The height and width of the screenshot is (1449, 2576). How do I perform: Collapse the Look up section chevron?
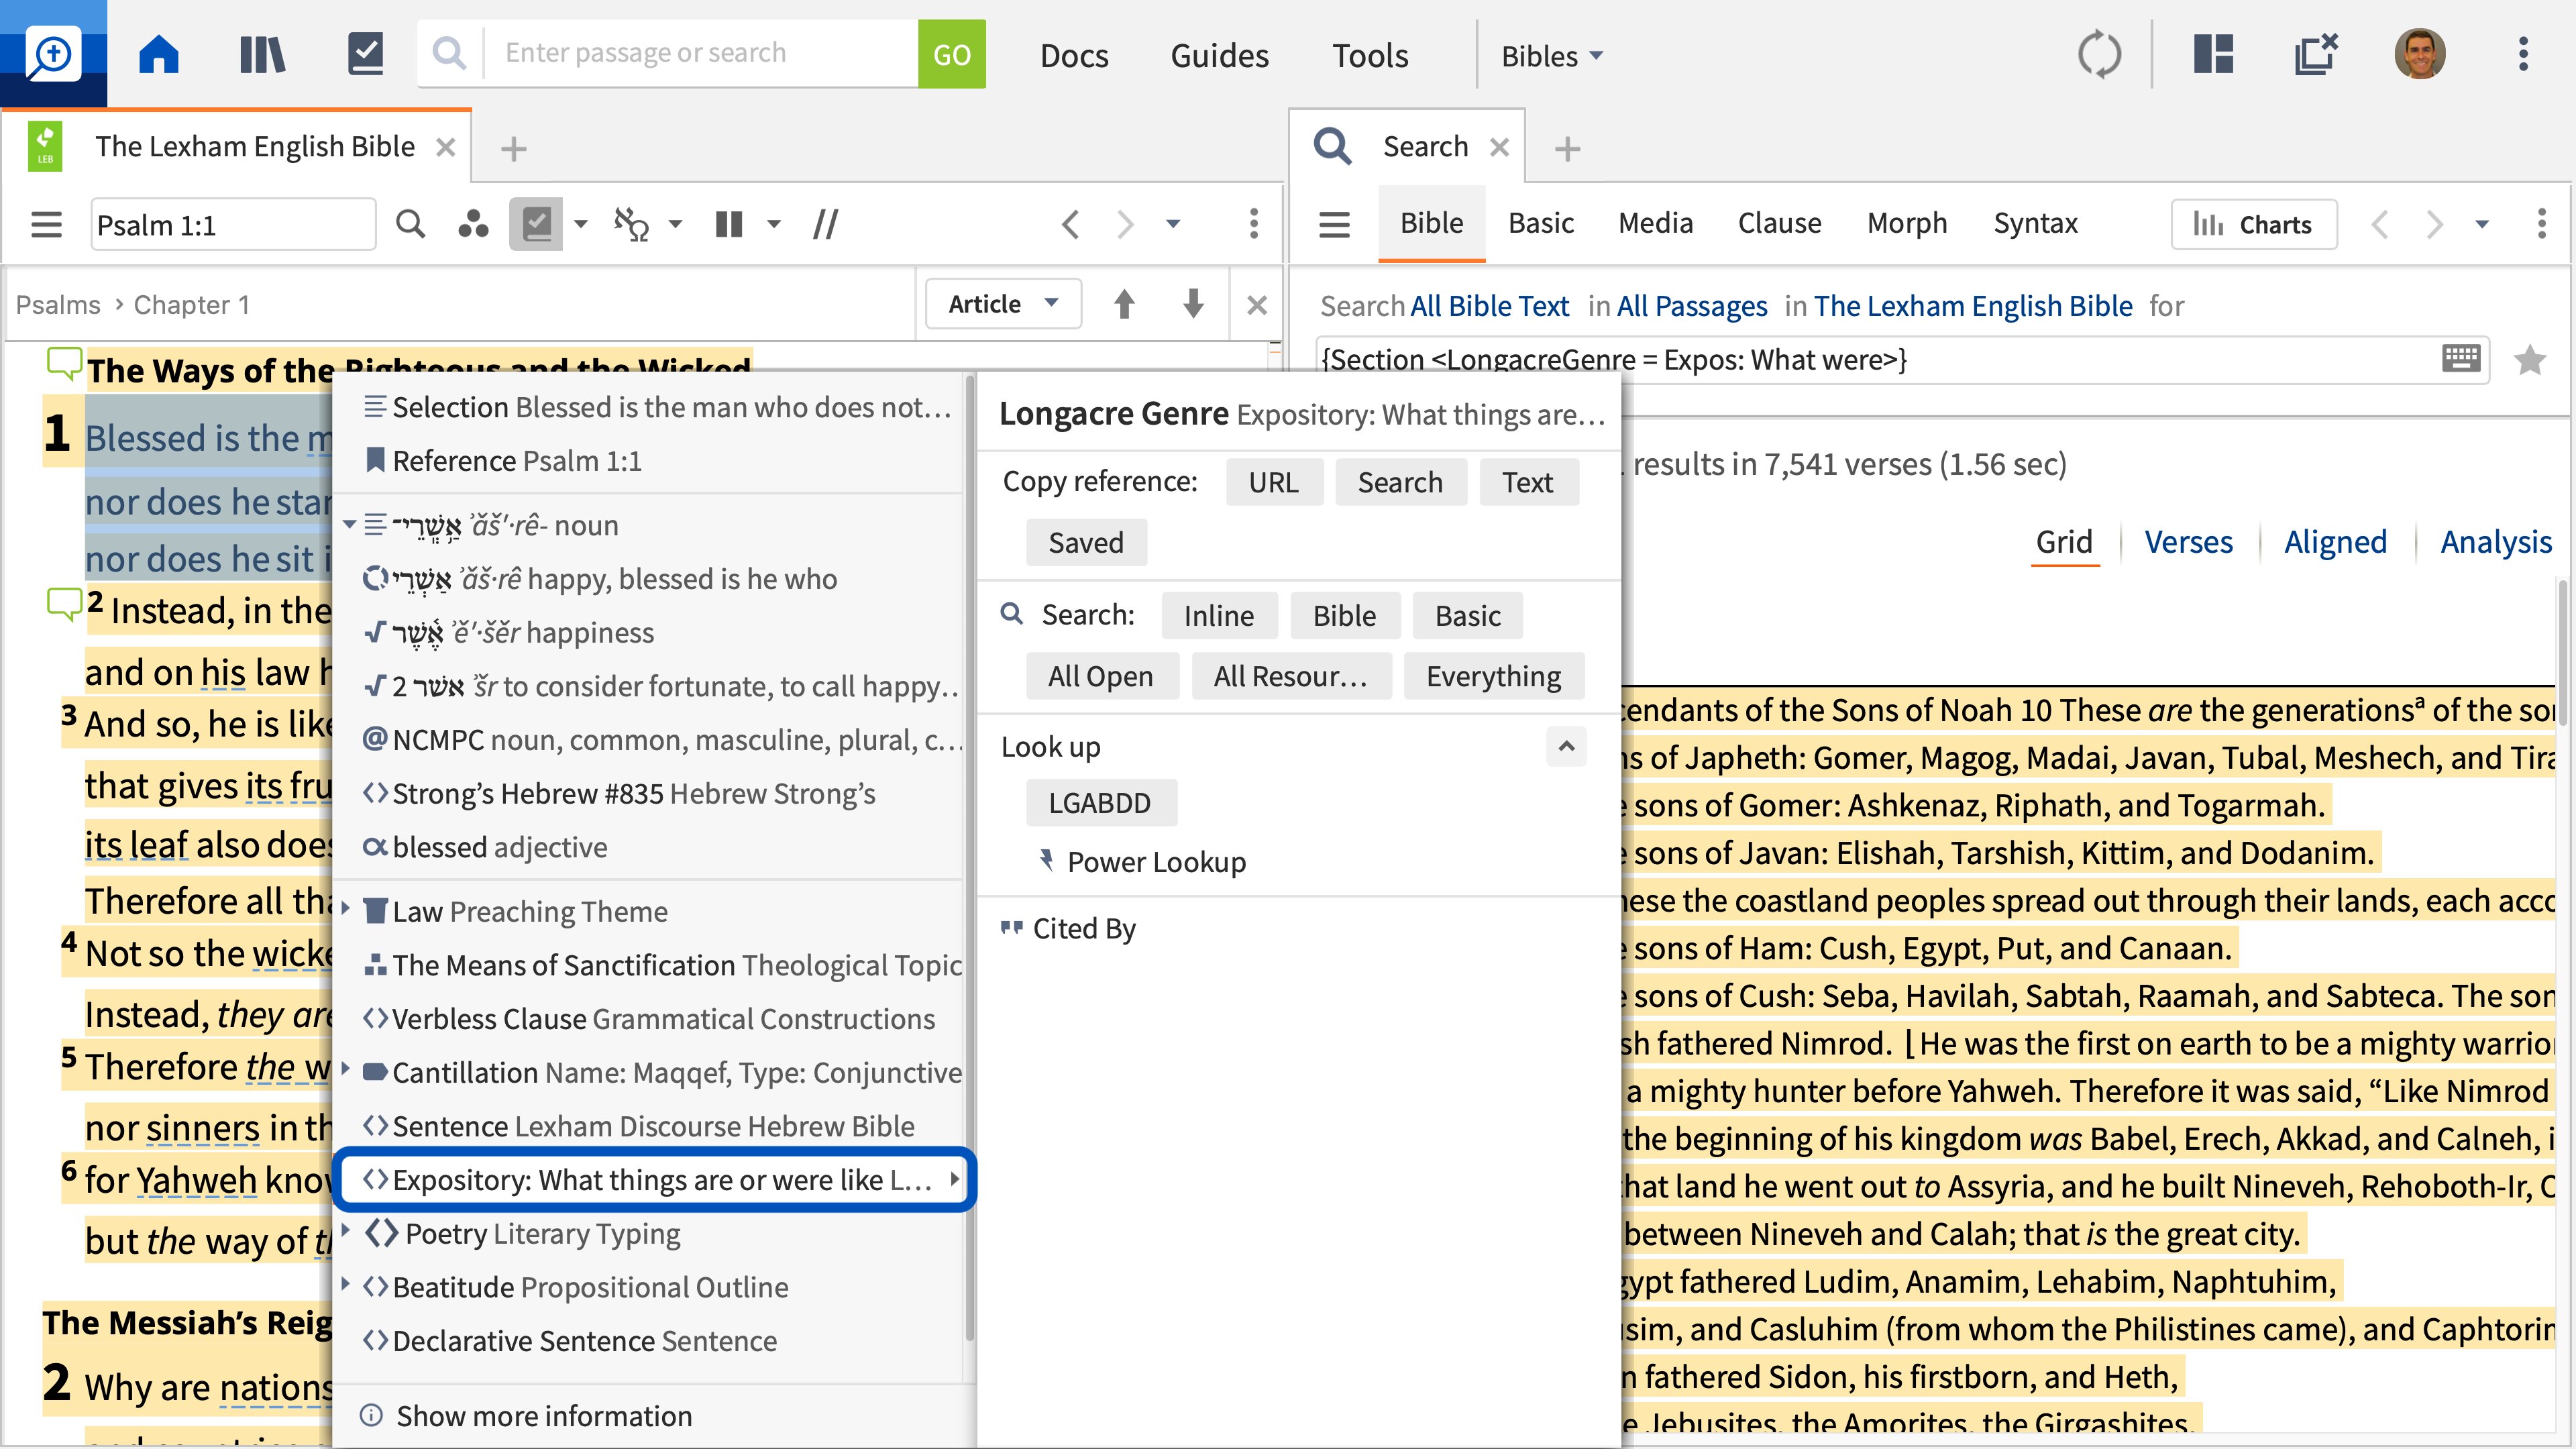1566,746
